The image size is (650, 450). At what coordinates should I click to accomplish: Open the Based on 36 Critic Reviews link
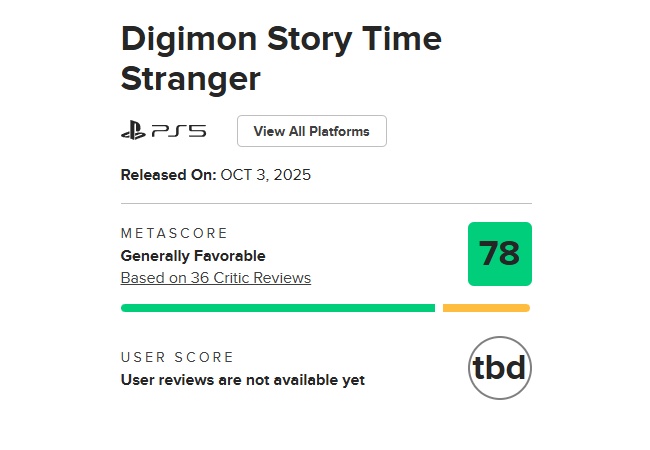click(x=215, y=278)
